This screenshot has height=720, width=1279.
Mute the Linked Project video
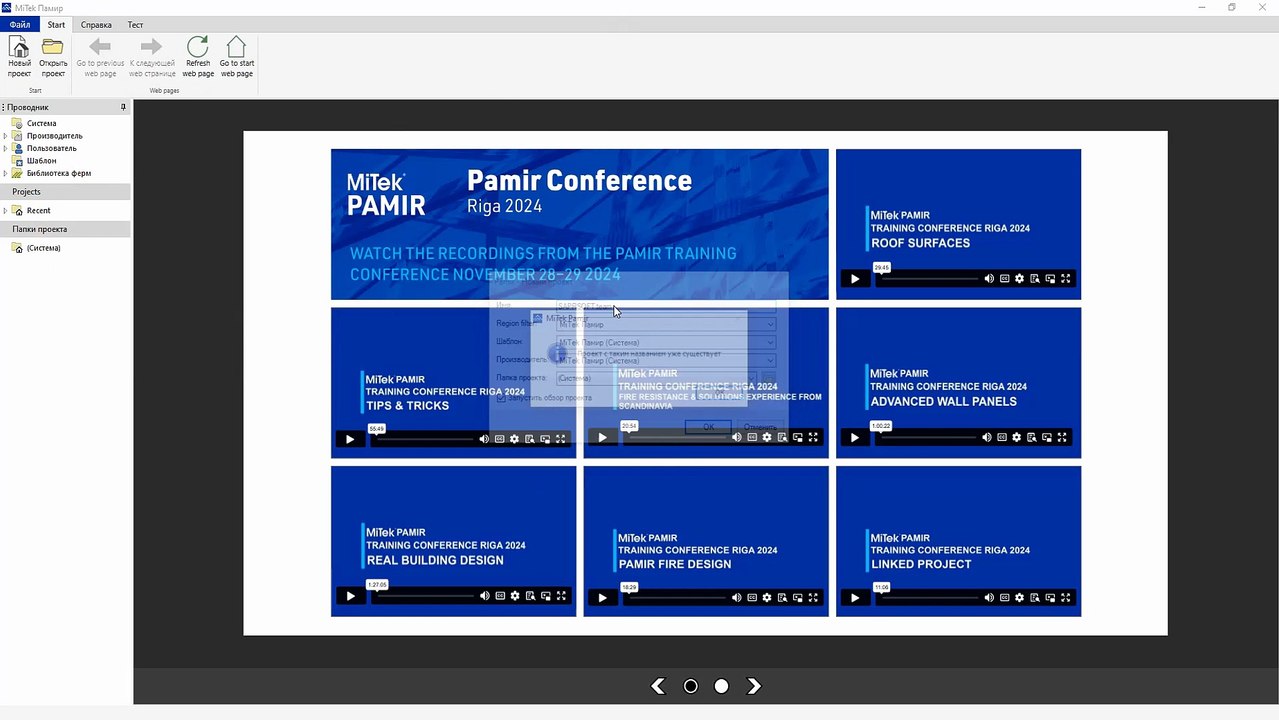(x=989, y=598)
